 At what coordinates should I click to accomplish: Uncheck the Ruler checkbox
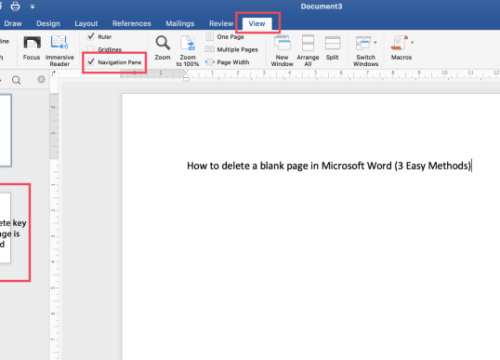pyautogui.click(x=91, y=36)
